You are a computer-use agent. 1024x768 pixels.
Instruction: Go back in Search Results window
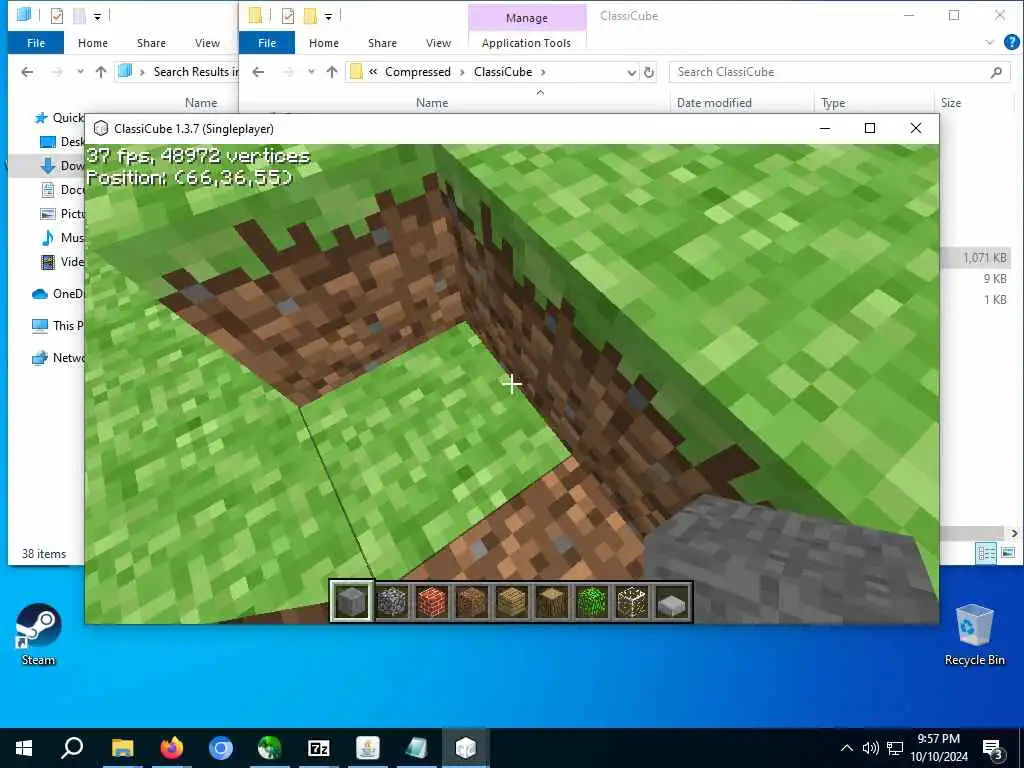[x=27, y=72]
